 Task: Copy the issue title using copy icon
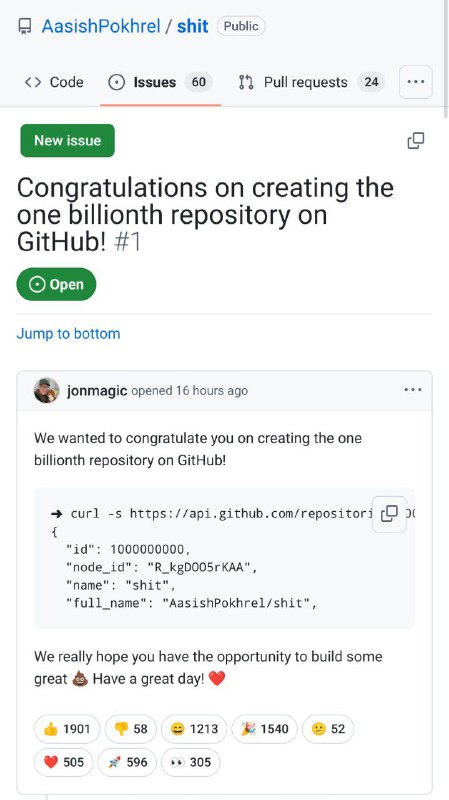click(x=416, y=140)
